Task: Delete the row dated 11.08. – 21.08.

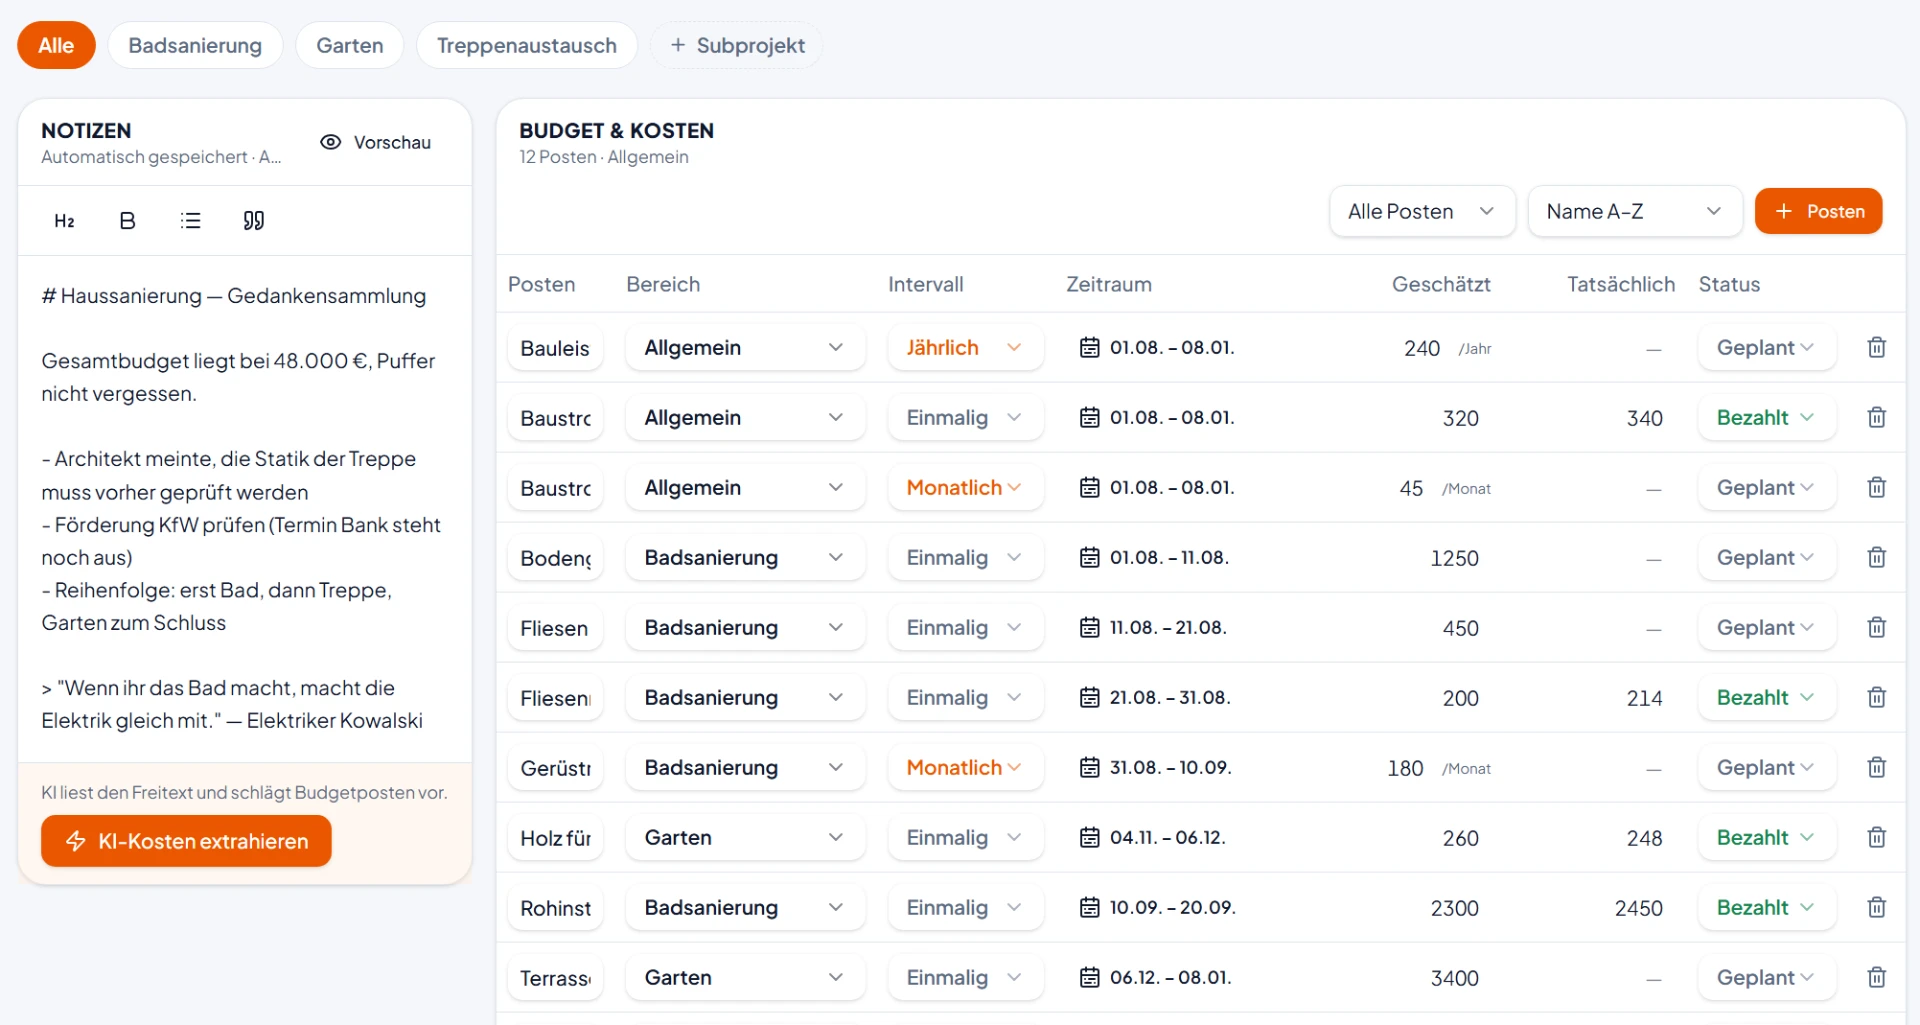Action: 1876,627
